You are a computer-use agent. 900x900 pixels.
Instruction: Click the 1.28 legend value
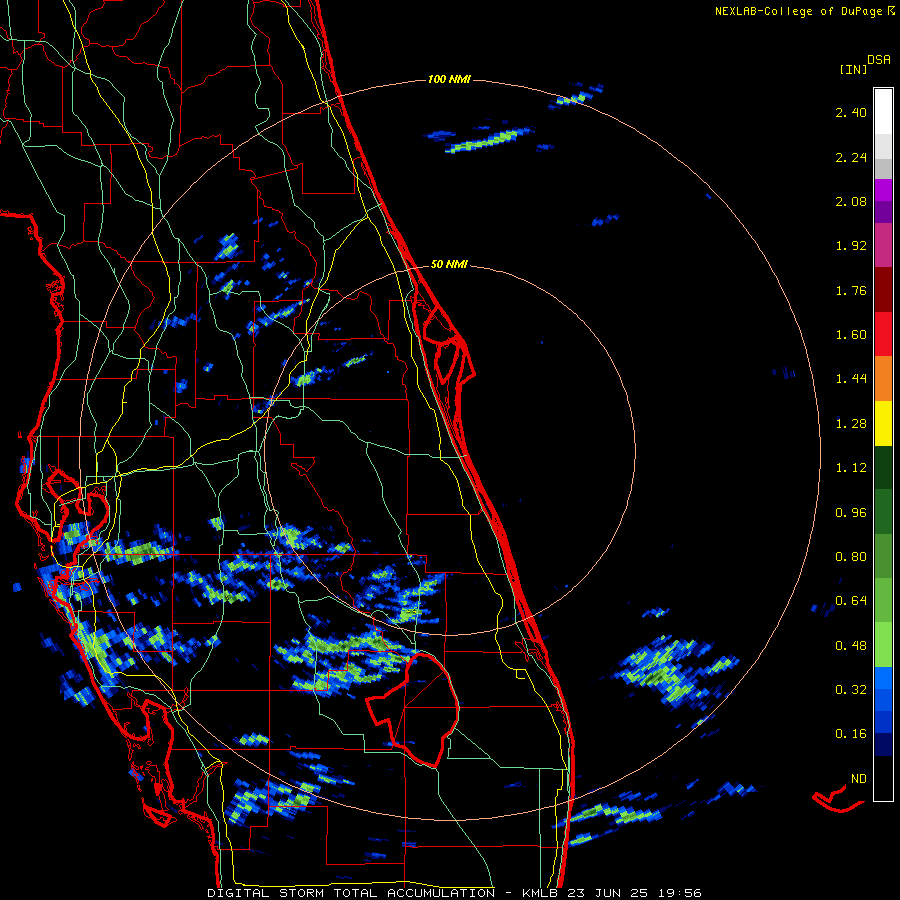[851, 424]
